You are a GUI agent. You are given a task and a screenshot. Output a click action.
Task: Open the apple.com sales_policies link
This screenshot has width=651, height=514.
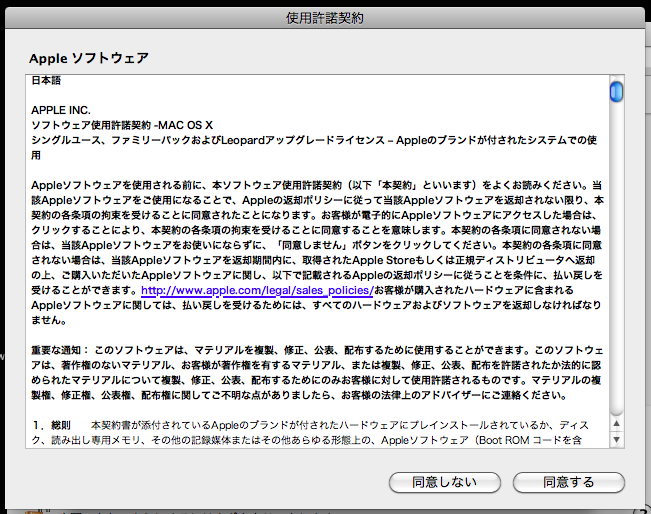click(x=257, y=290)
